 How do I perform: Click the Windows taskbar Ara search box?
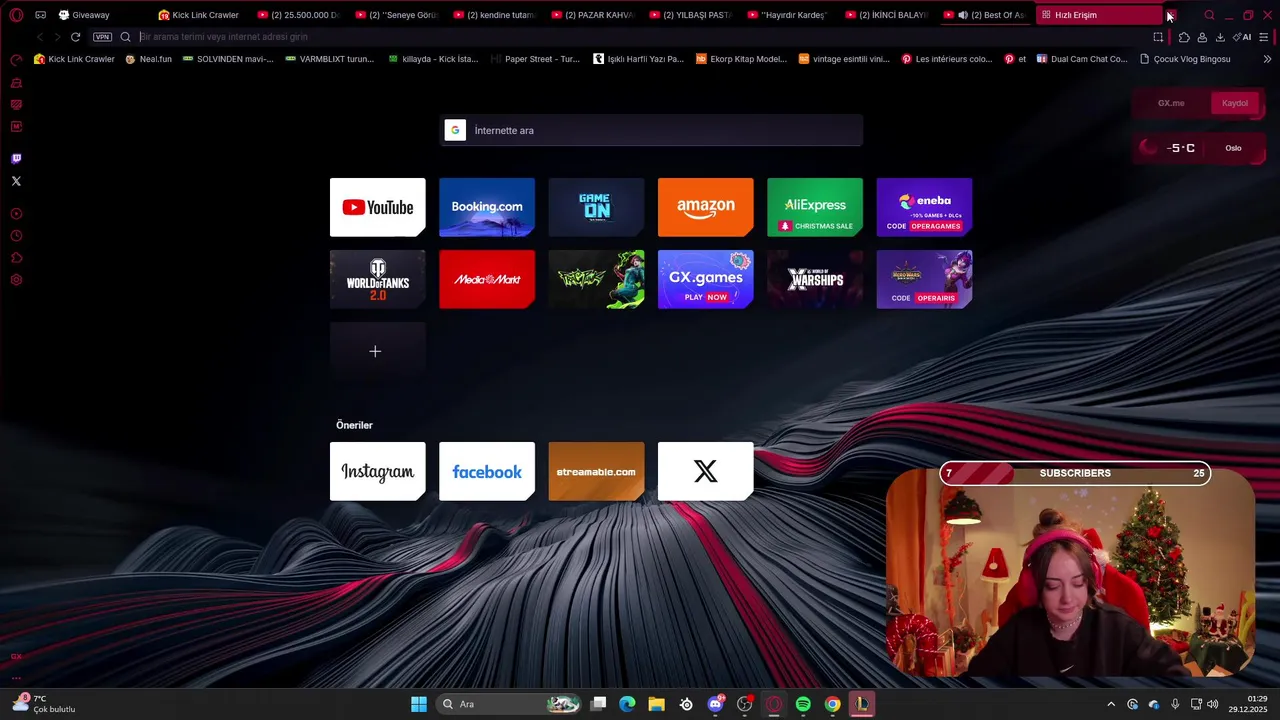[510, 704]
